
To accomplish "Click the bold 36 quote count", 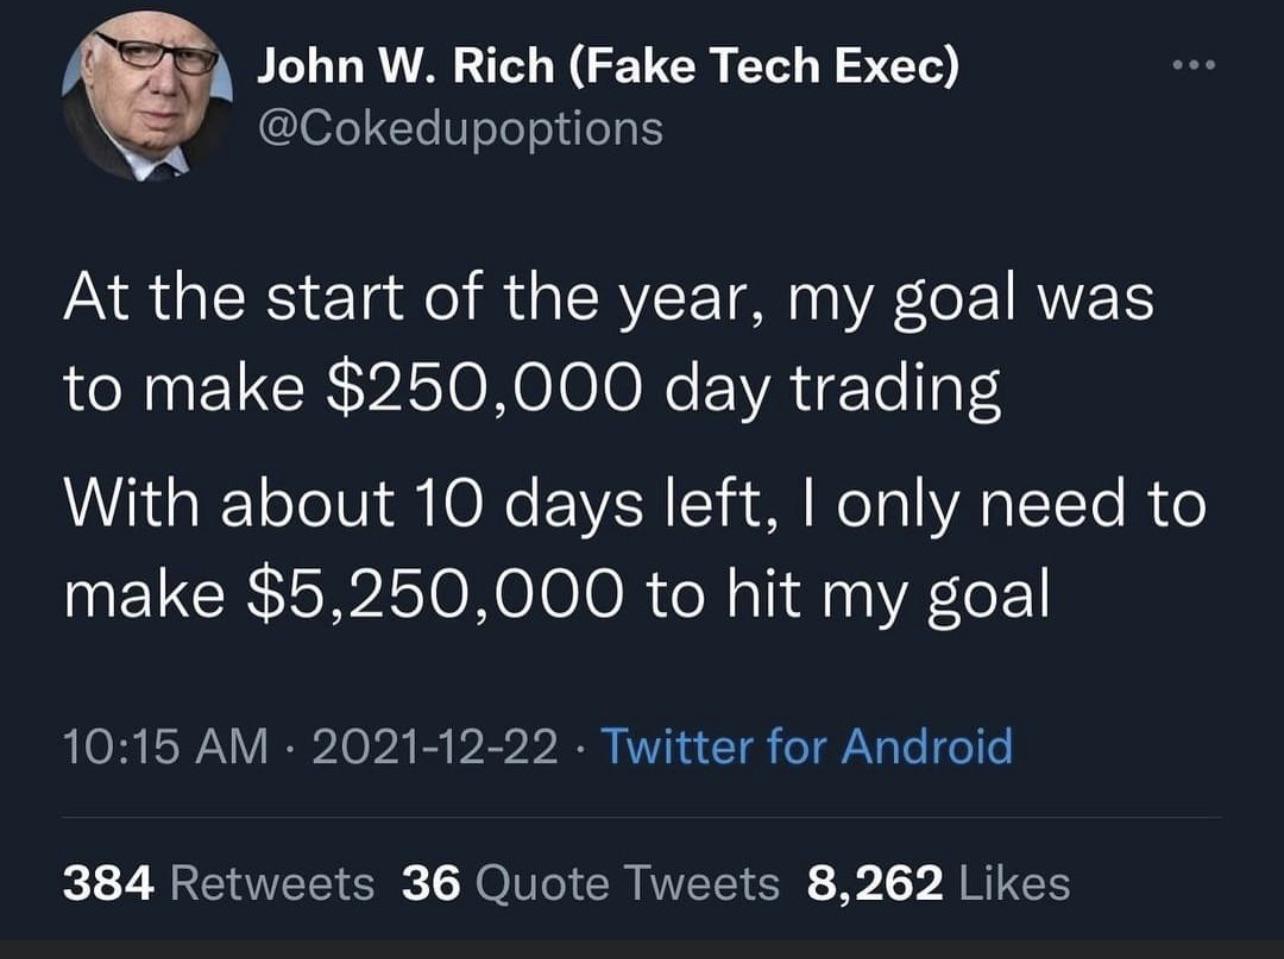I will click(431, 883).
